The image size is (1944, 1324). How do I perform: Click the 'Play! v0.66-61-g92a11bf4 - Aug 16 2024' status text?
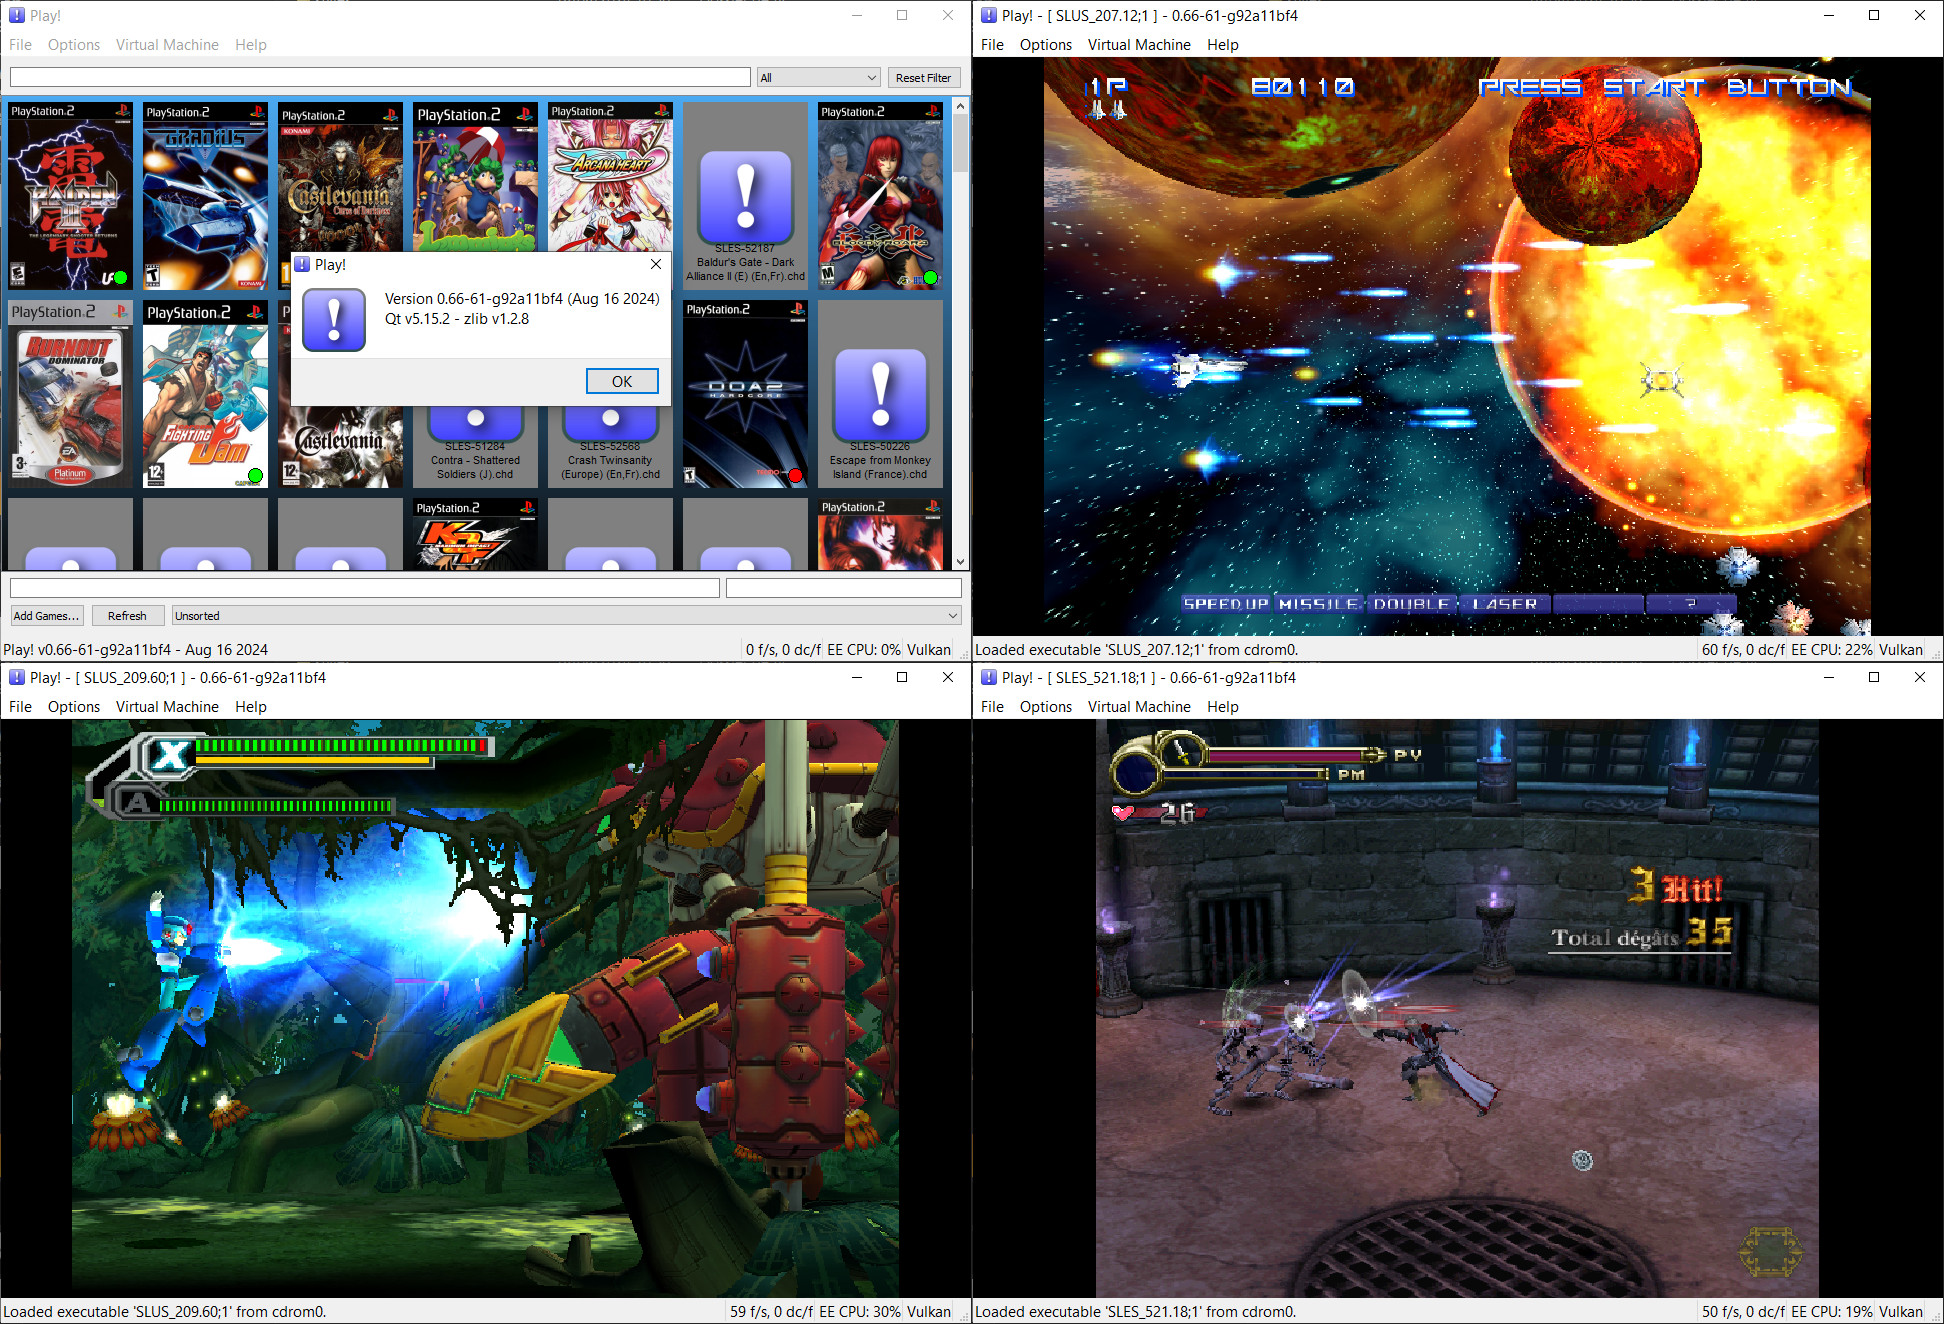pyautogui.click(x=136, y=649)
